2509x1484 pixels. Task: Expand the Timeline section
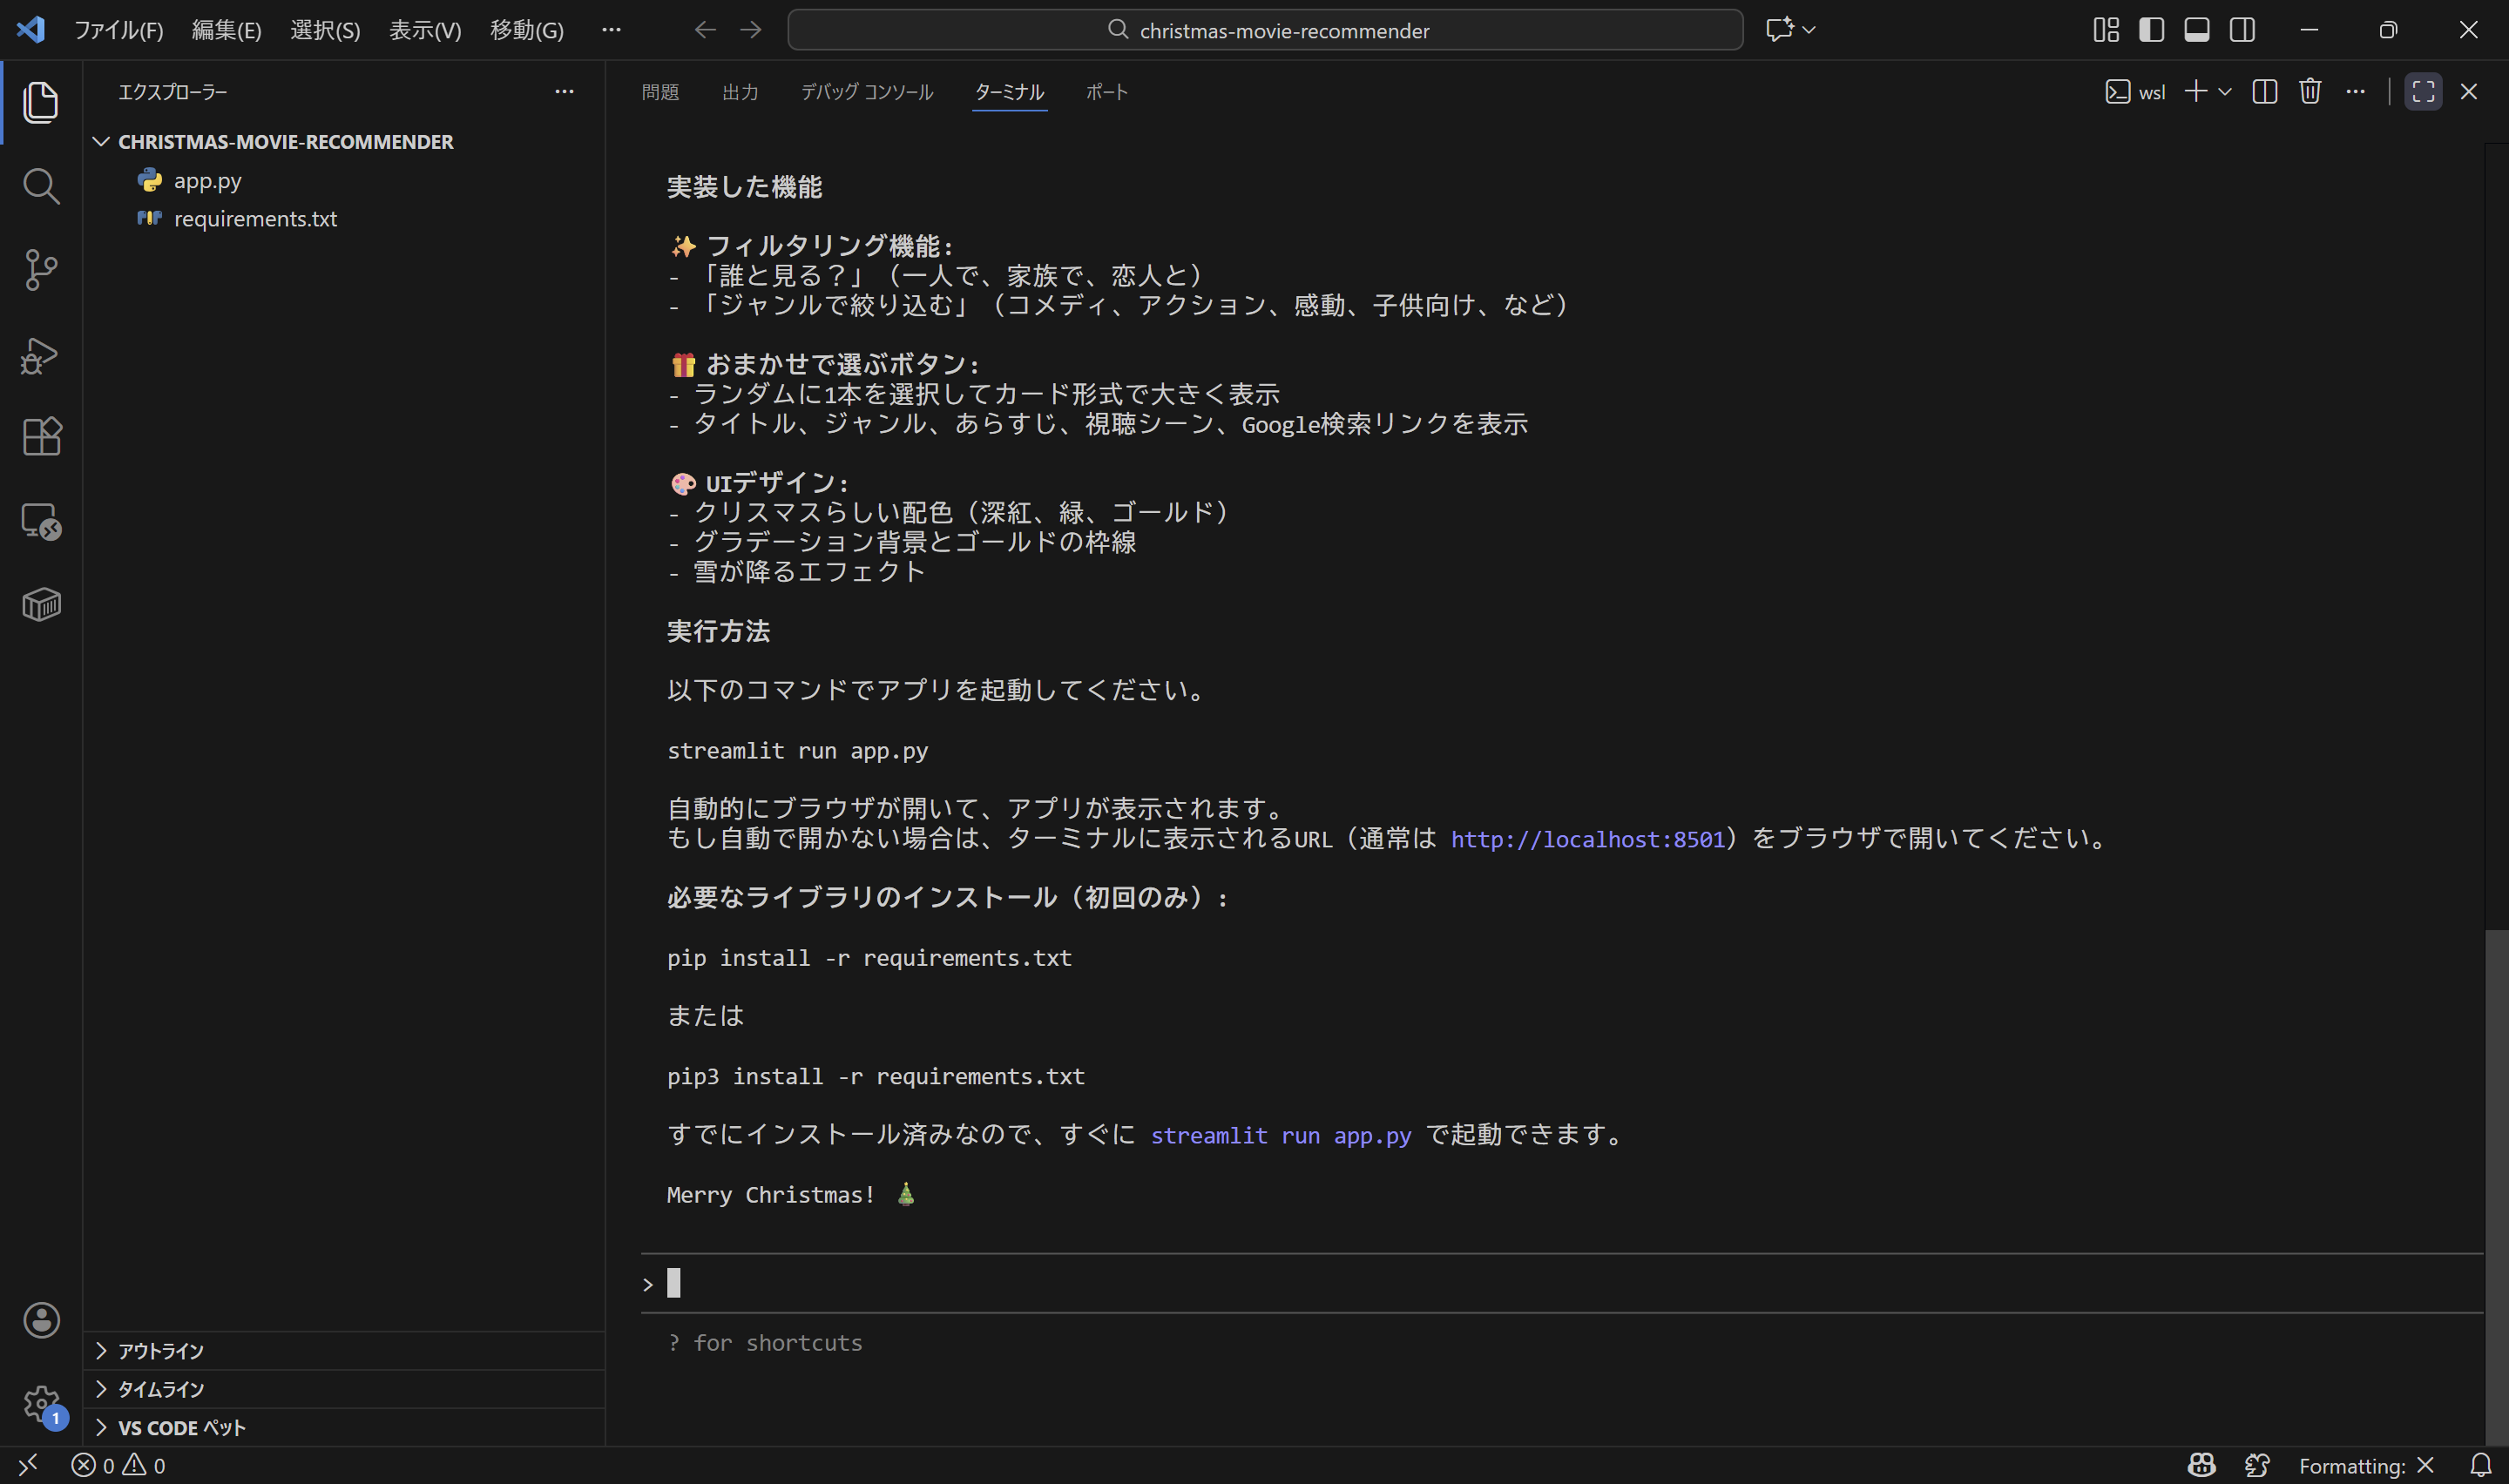[x=159, y=1389]
